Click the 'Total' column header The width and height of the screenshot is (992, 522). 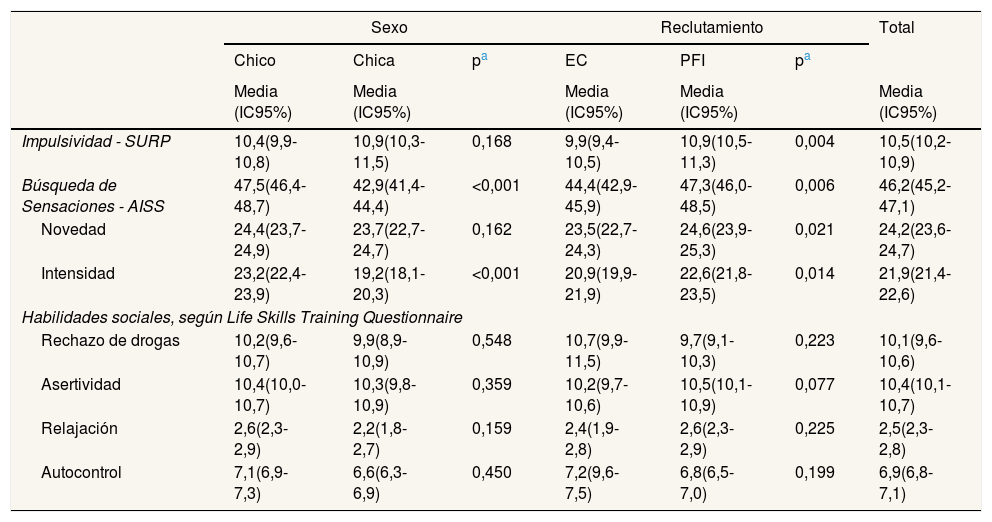[x=897, y=28]
